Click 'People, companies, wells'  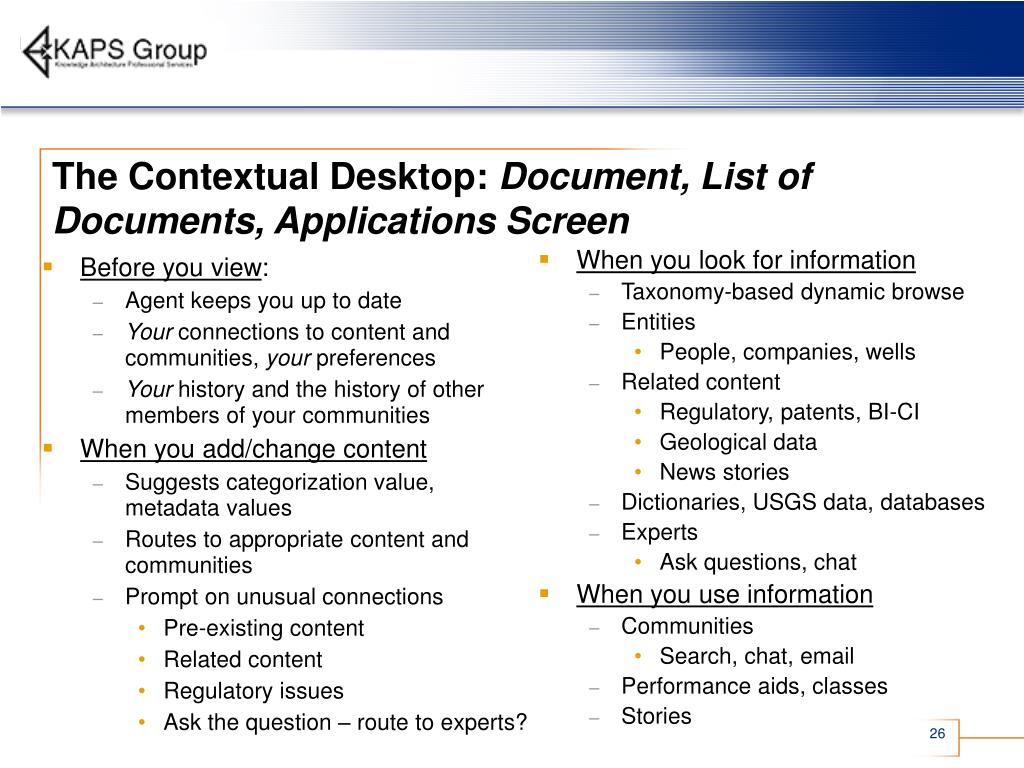(788, 352)
